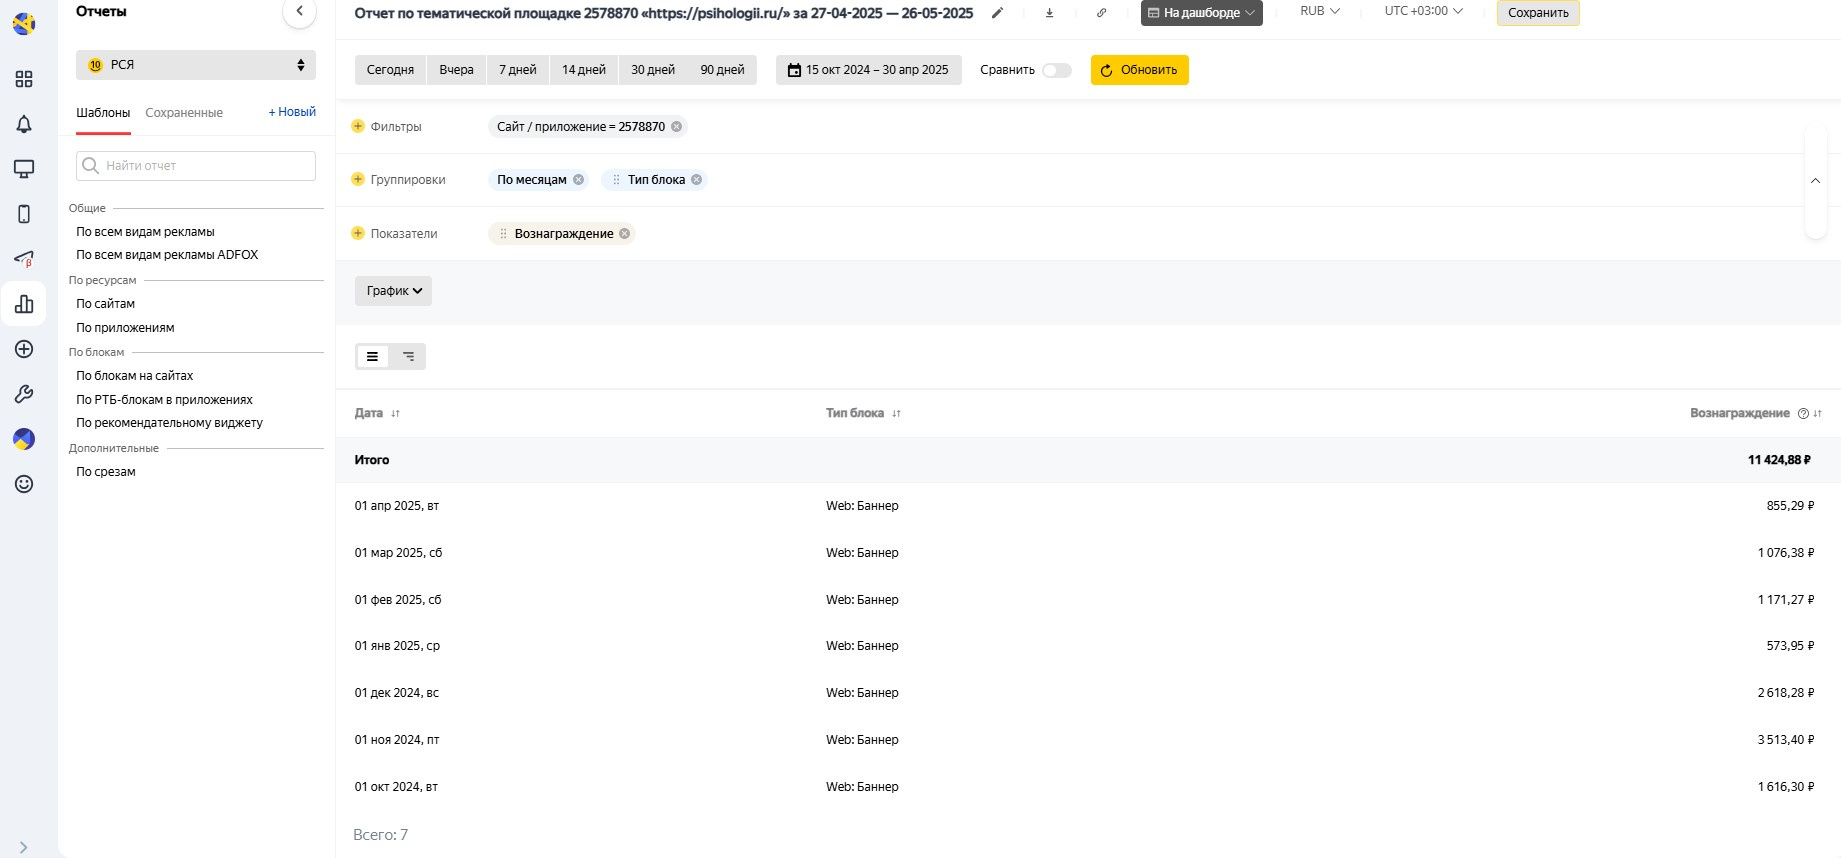Open the beta megaphone section in sidebar

[x=24, y=259]
